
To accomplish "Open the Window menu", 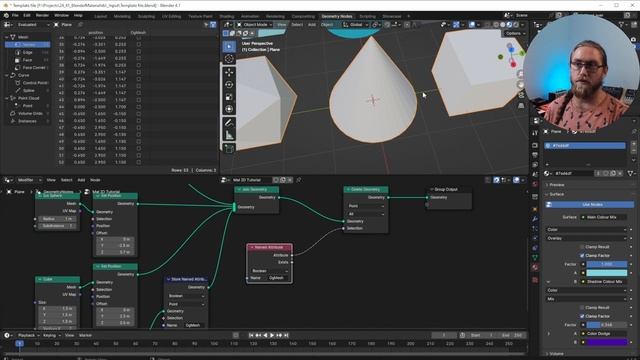I will 61,15.
